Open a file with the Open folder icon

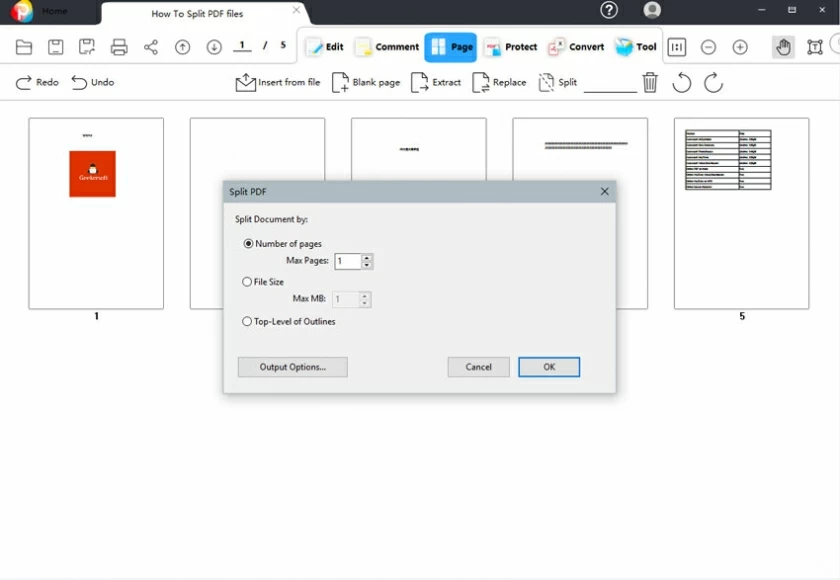[22, 46]
